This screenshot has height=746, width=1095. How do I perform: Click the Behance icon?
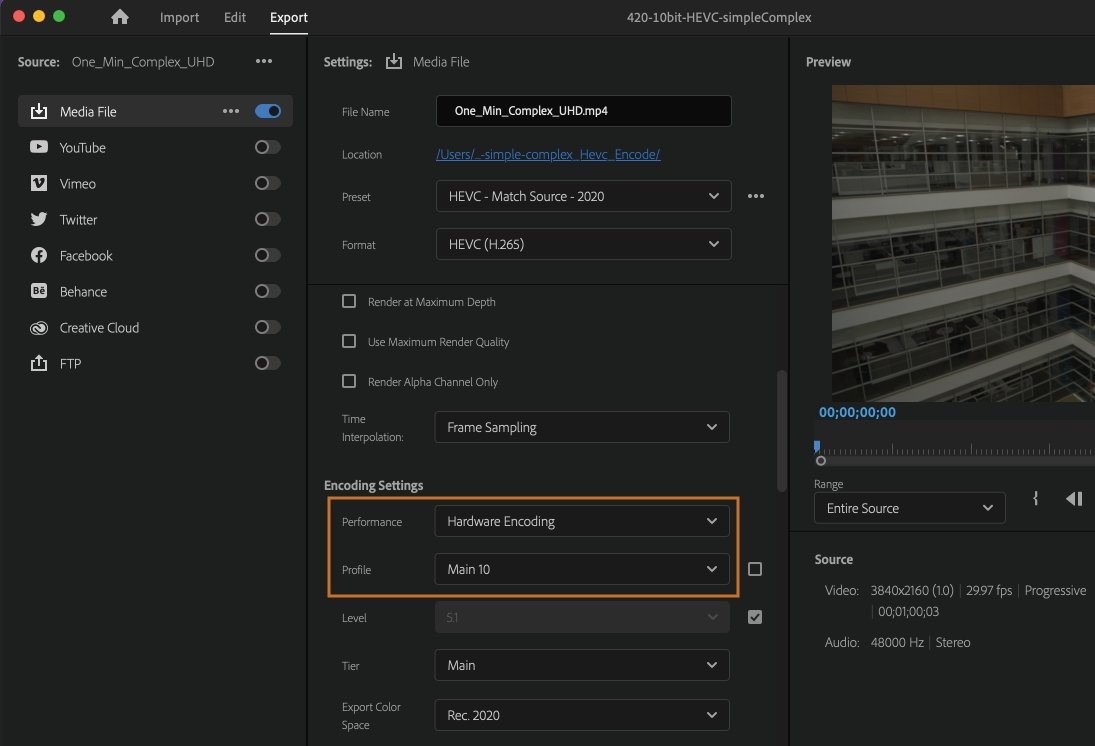click(39, 291)
